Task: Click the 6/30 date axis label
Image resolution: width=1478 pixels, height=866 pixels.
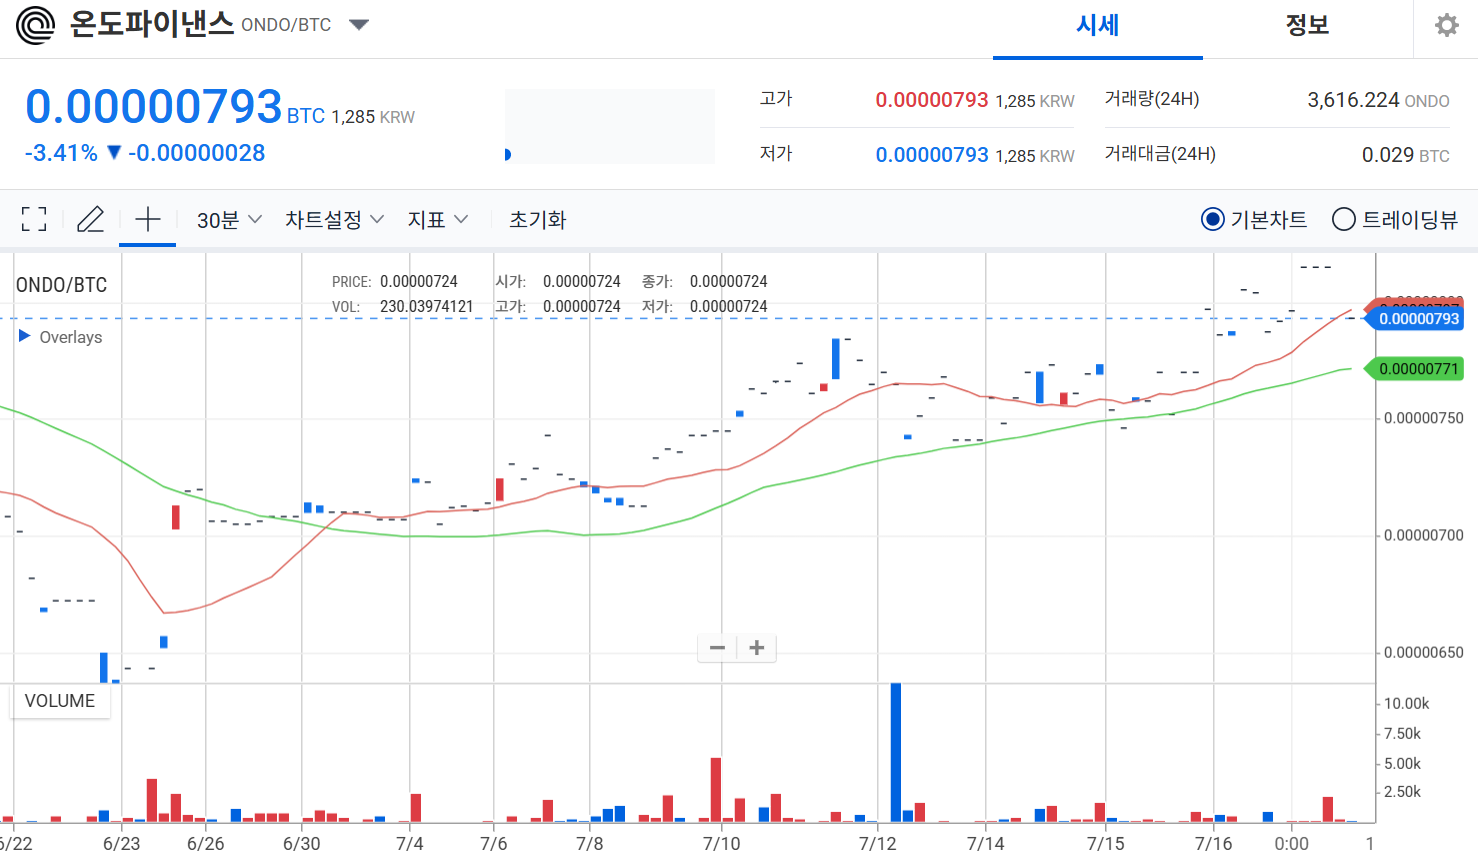Action: pos(302,843)
